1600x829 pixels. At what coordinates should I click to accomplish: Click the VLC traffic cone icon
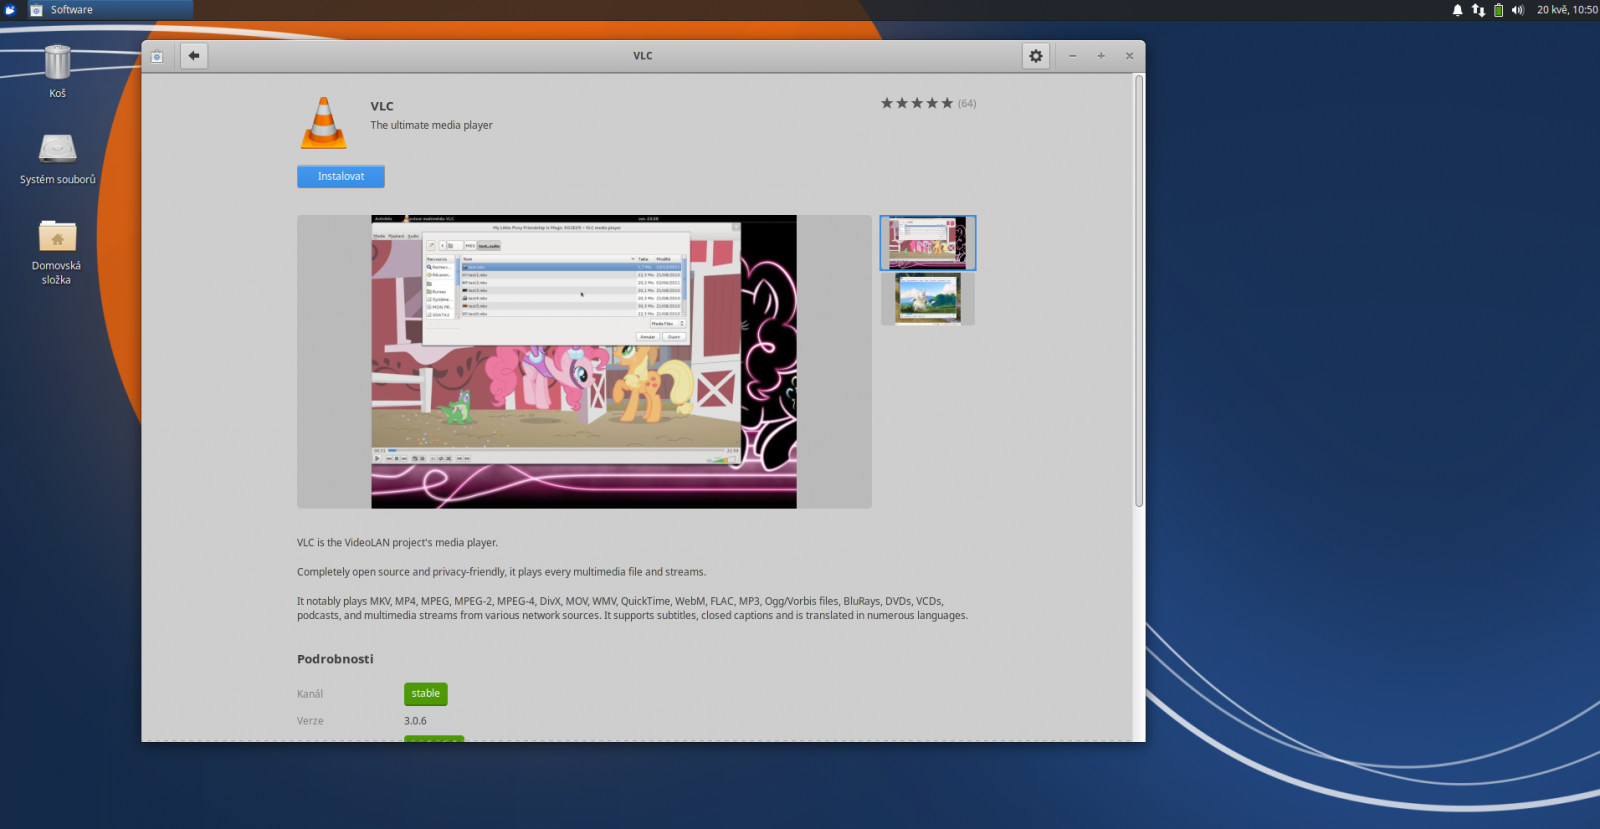tap(324, 123)
